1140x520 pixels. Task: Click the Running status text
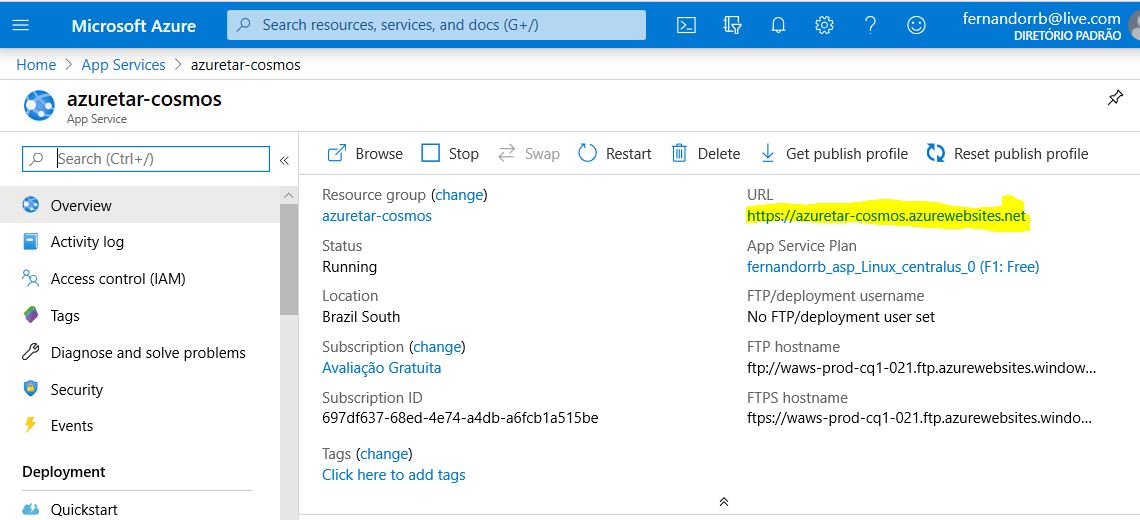[x=350, y=267]
